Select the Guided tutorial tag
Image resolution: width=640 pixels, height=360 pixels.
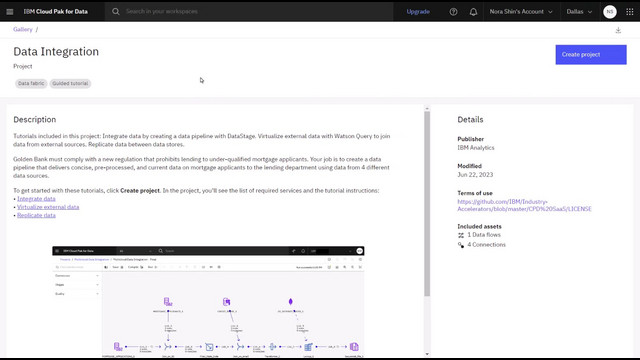coord(70,83)
